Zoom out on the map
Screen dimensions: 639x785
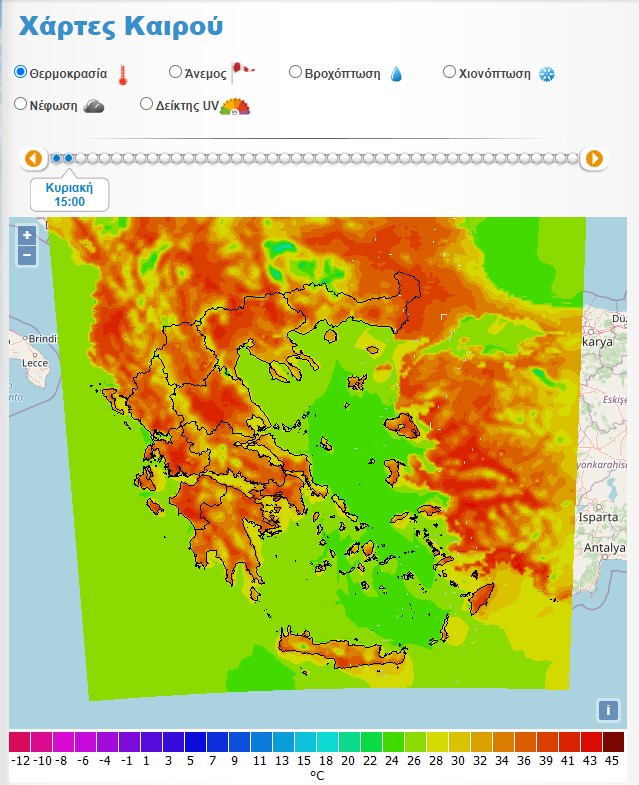(x=27, y=255)
